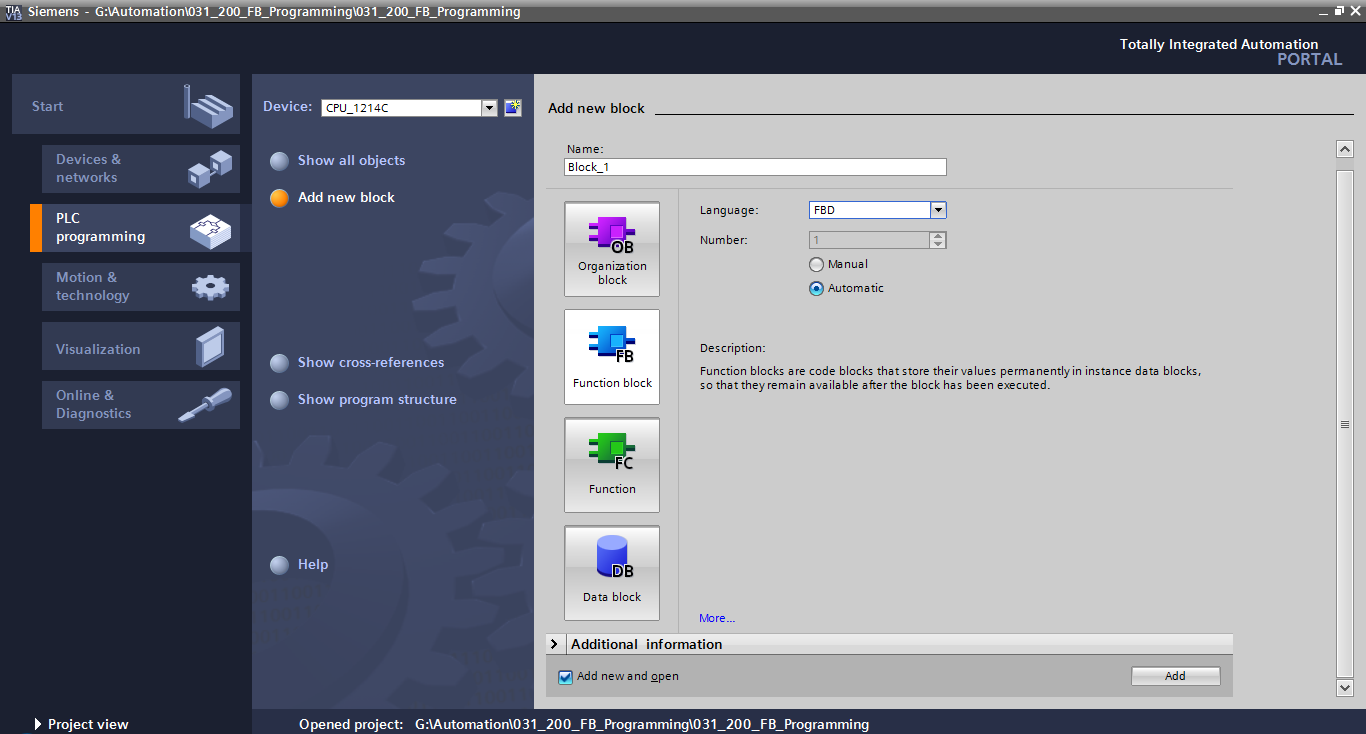Expand Additional information section

pyautogui.click(x=555, y=644)
